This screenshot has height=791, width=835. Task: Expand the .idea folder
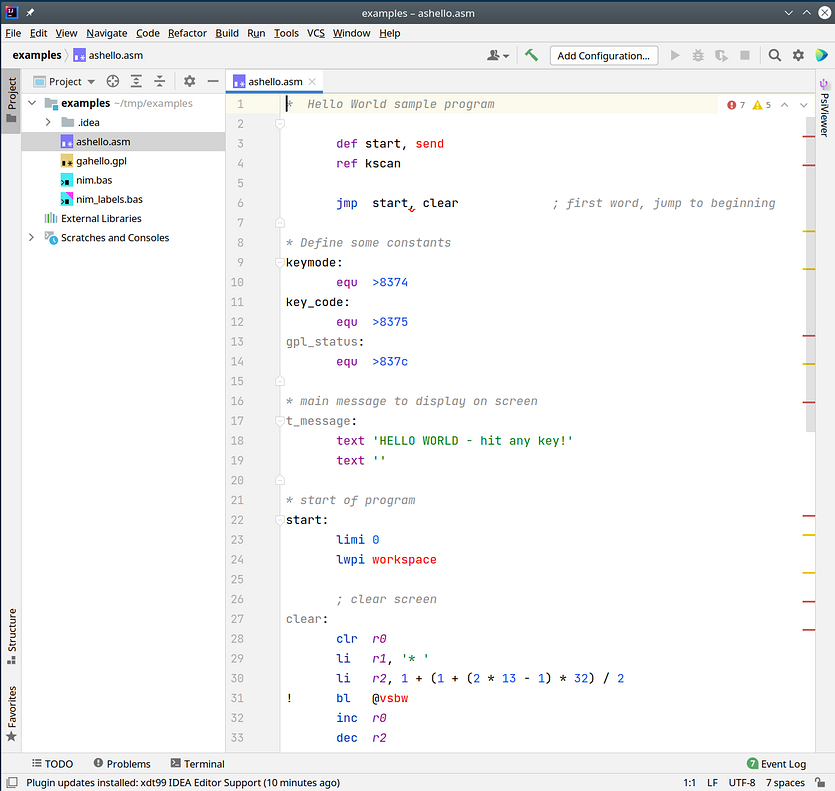(x=48, y=122)
